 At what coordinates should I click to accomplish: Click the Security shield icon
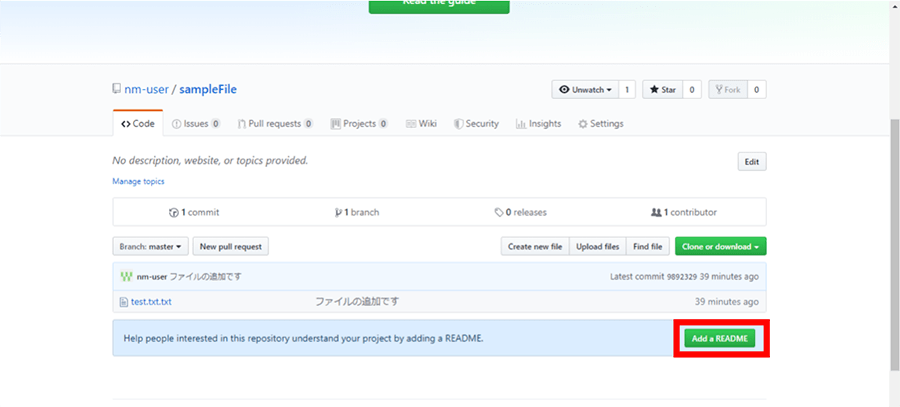[x=459, y=124]
